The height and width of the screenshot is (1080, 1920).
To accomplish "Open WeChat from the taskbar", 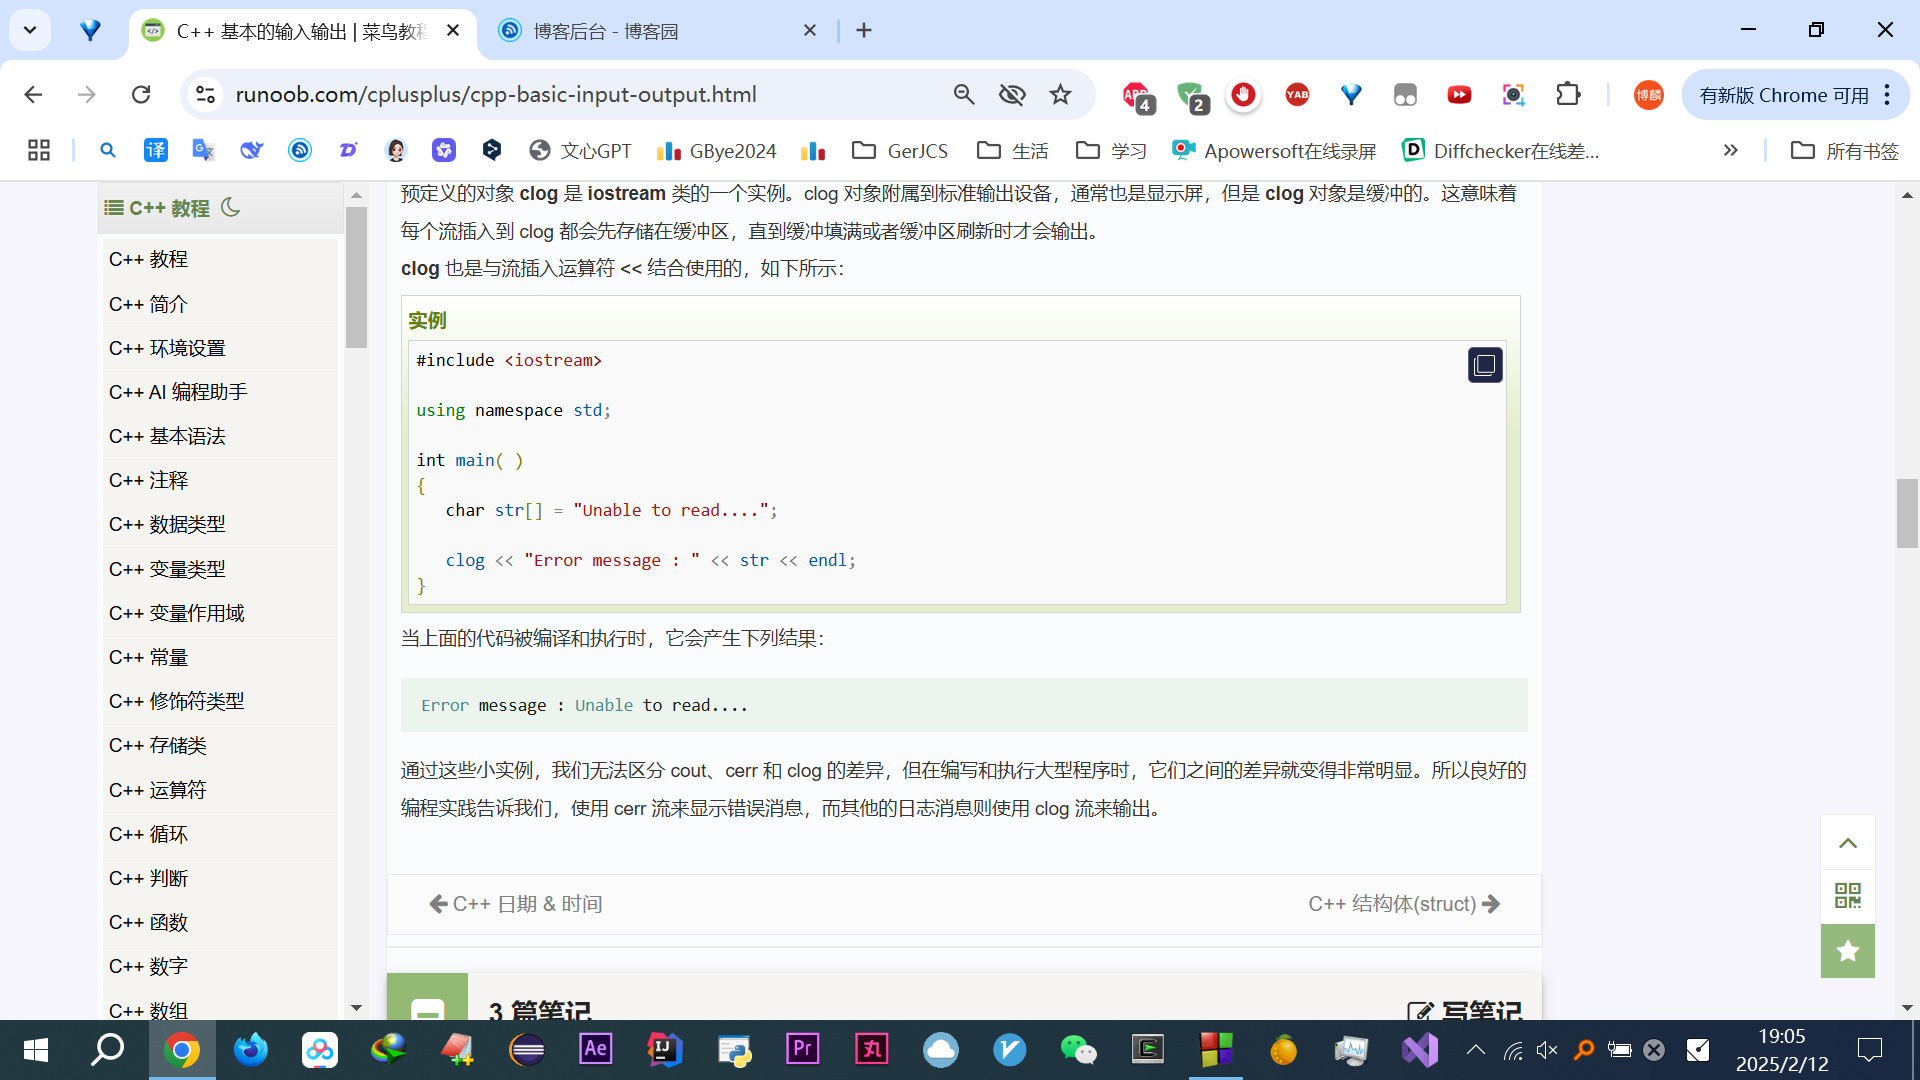I will [x=1078, y=1049].
